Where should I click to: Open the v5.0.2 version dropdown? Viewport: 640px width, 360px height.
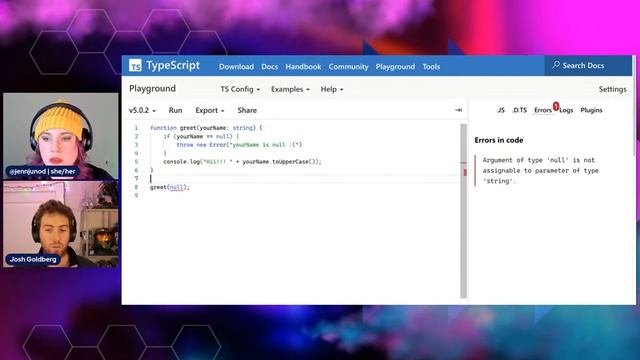[142, 110]
